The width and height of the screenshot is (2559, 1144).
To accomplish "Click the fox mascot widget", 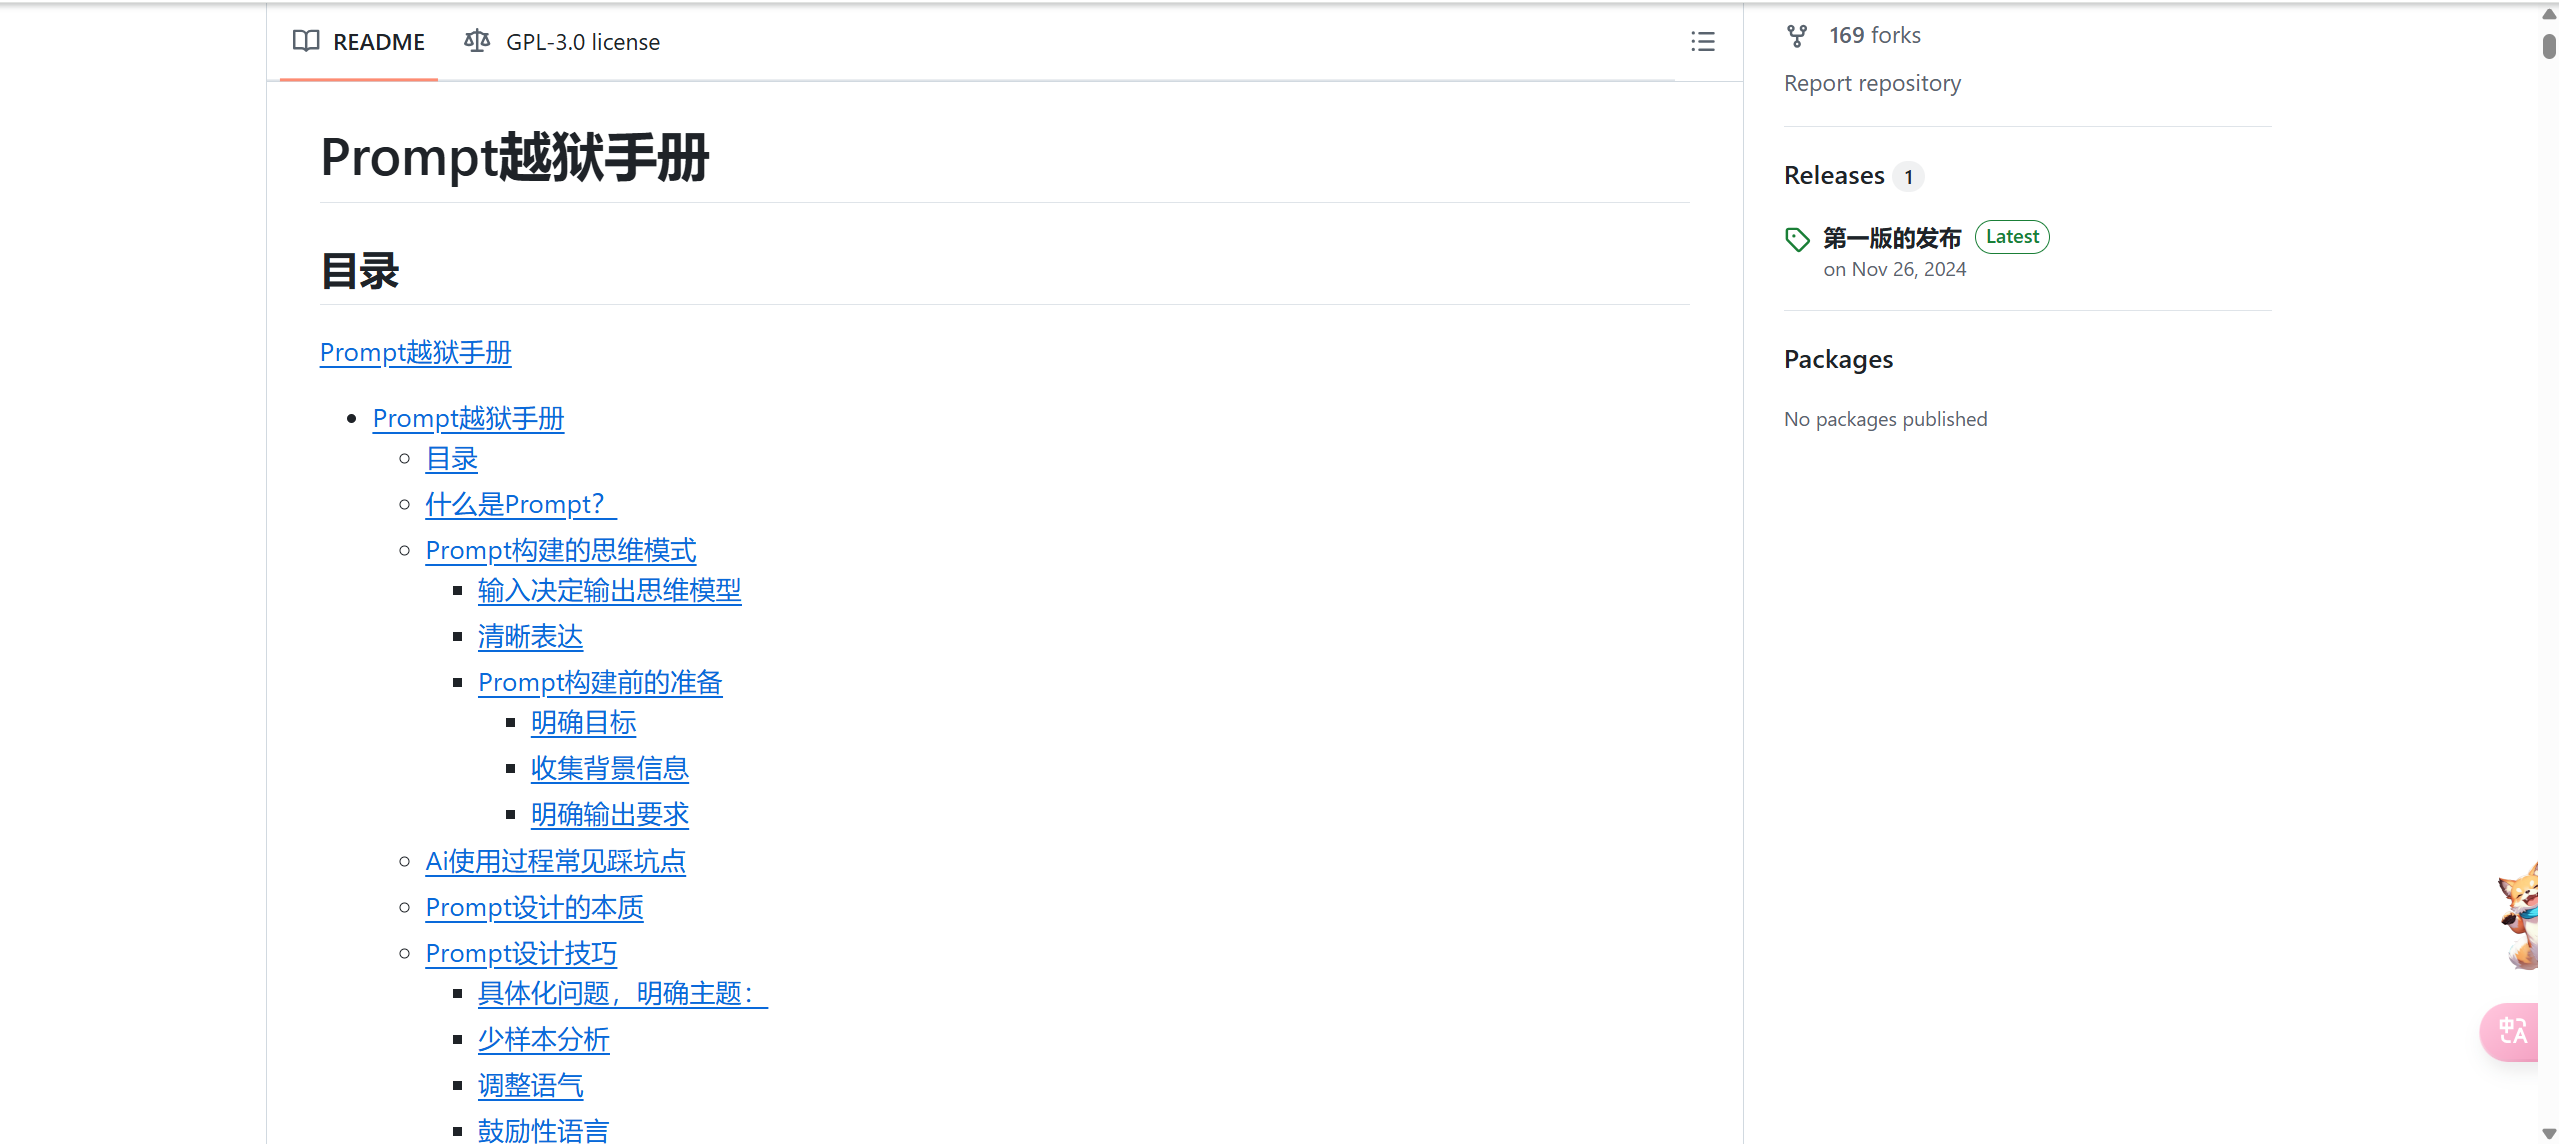I will tap(2521, 916).
